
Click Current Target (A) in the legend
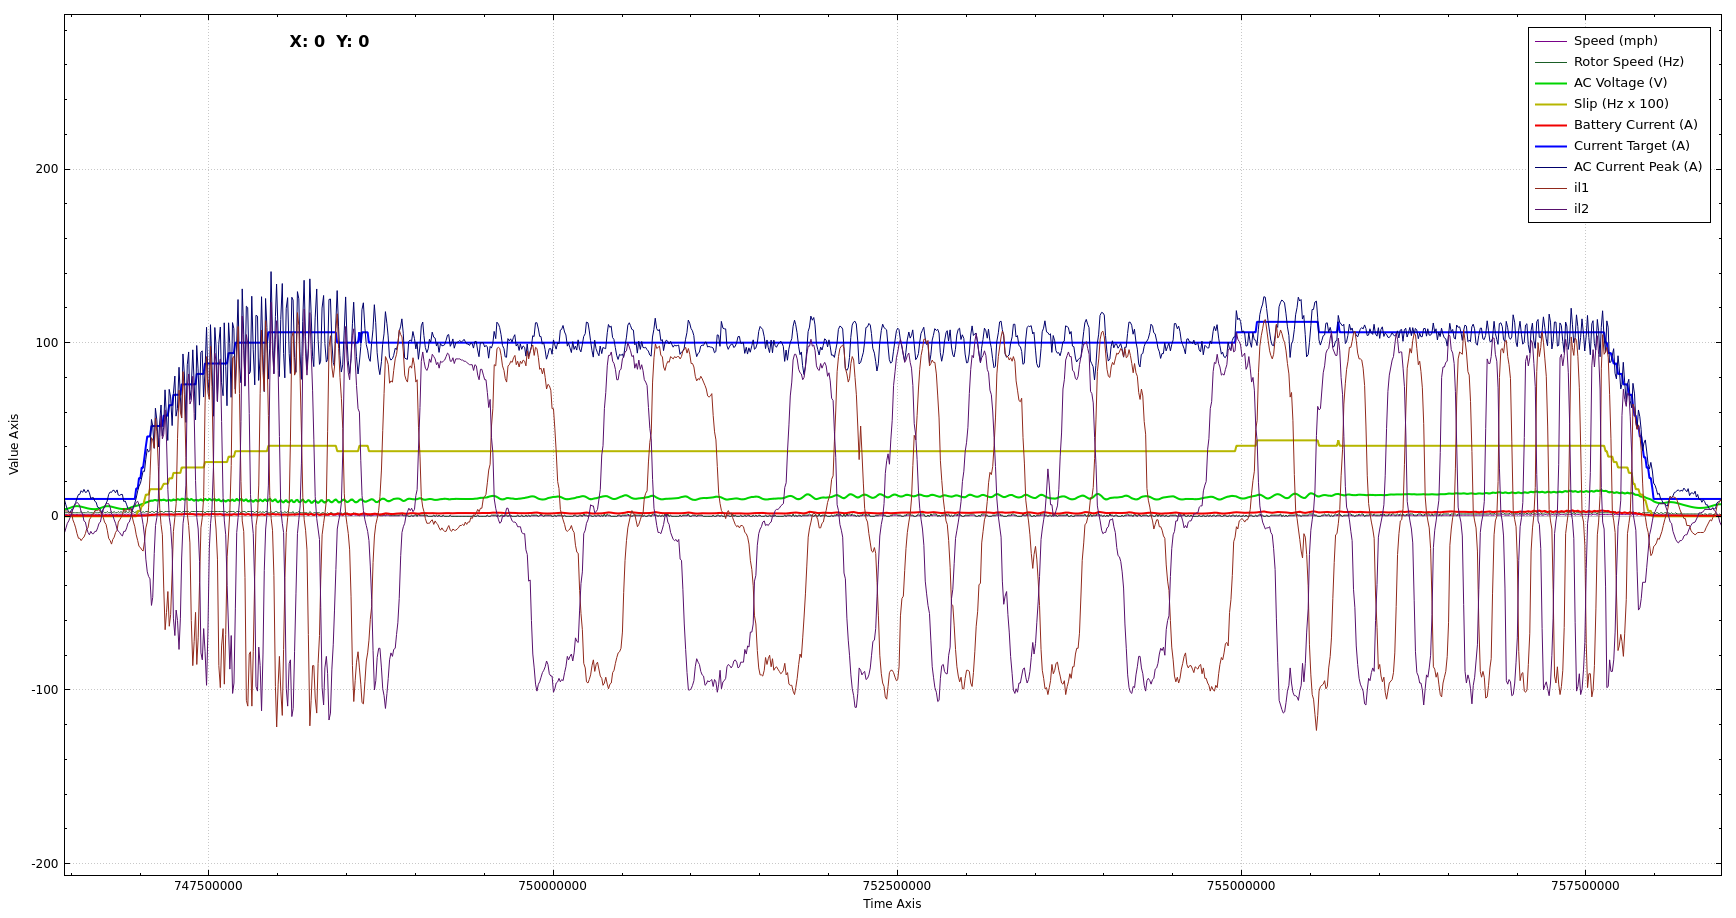click(x=1631, y=146)
